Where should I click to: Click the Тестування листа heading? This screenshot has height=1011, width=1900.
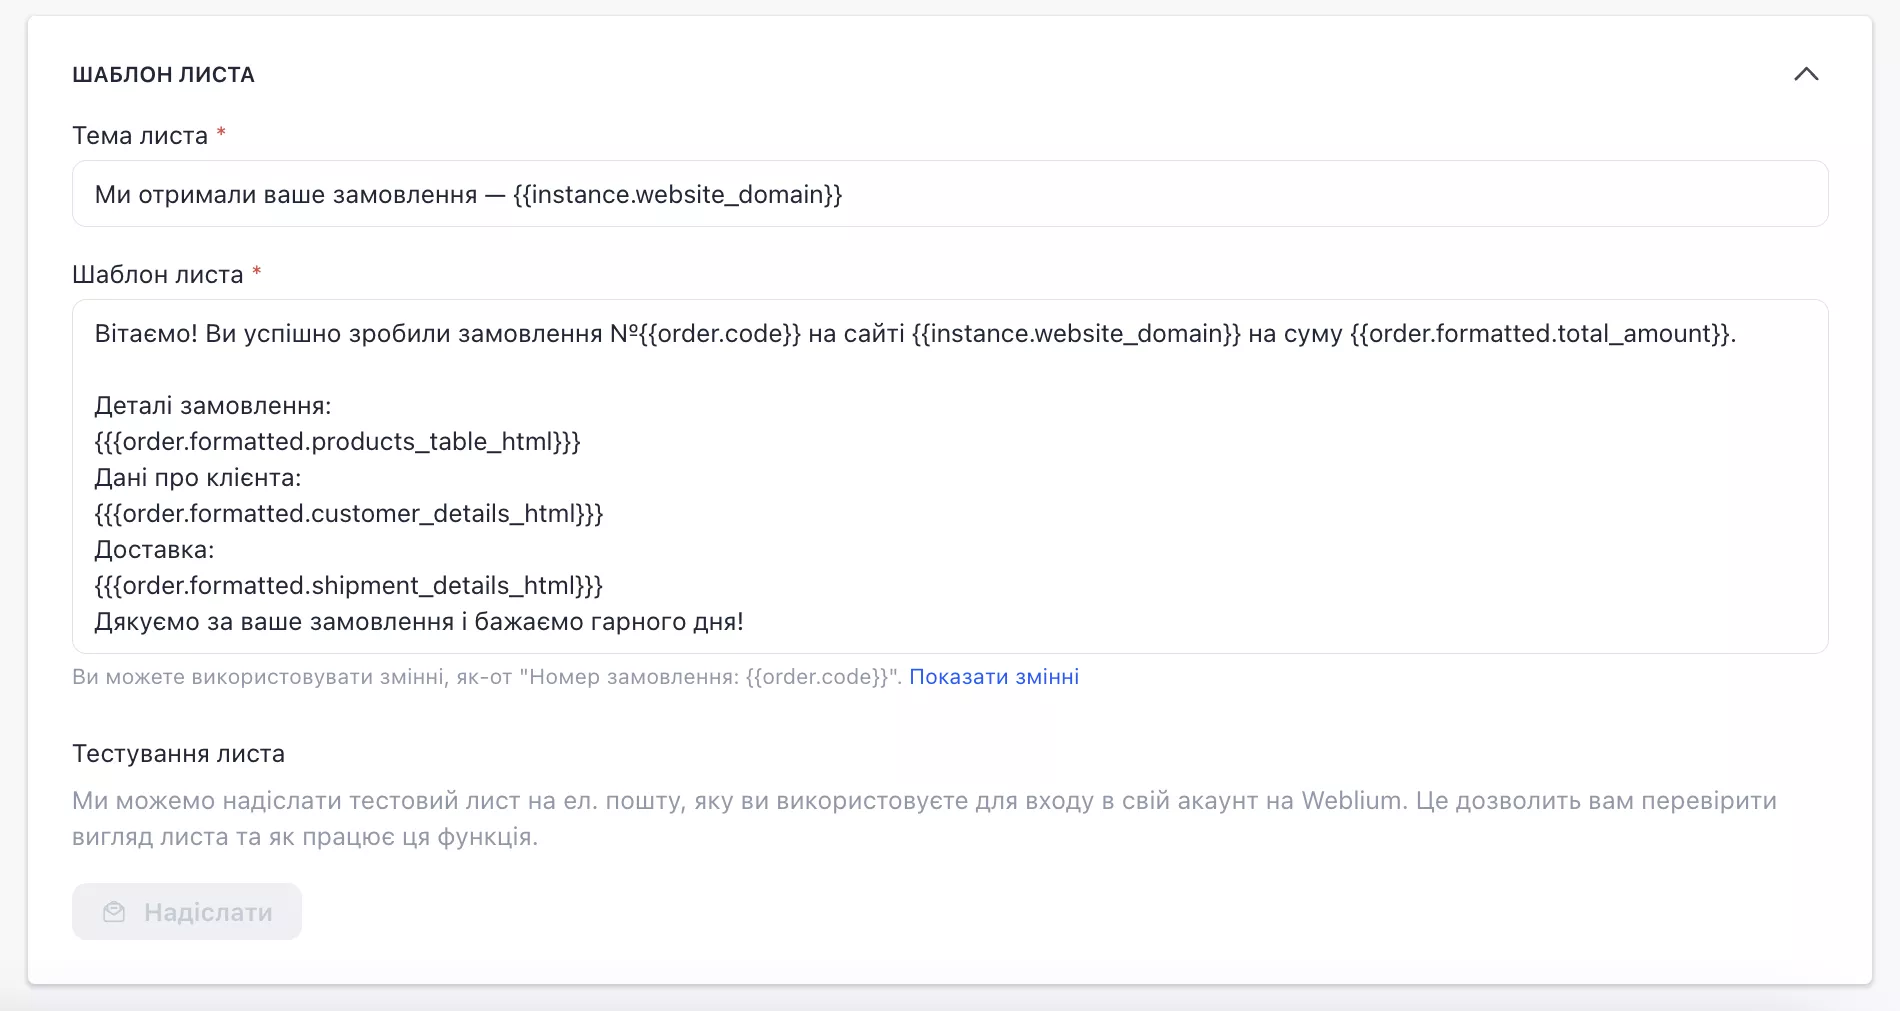pyautogui.click(x=178, y=754)
